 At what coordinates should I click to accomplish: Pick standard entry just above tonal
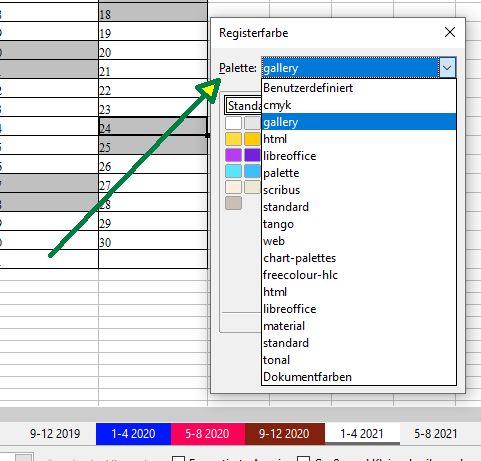(359, 343)
